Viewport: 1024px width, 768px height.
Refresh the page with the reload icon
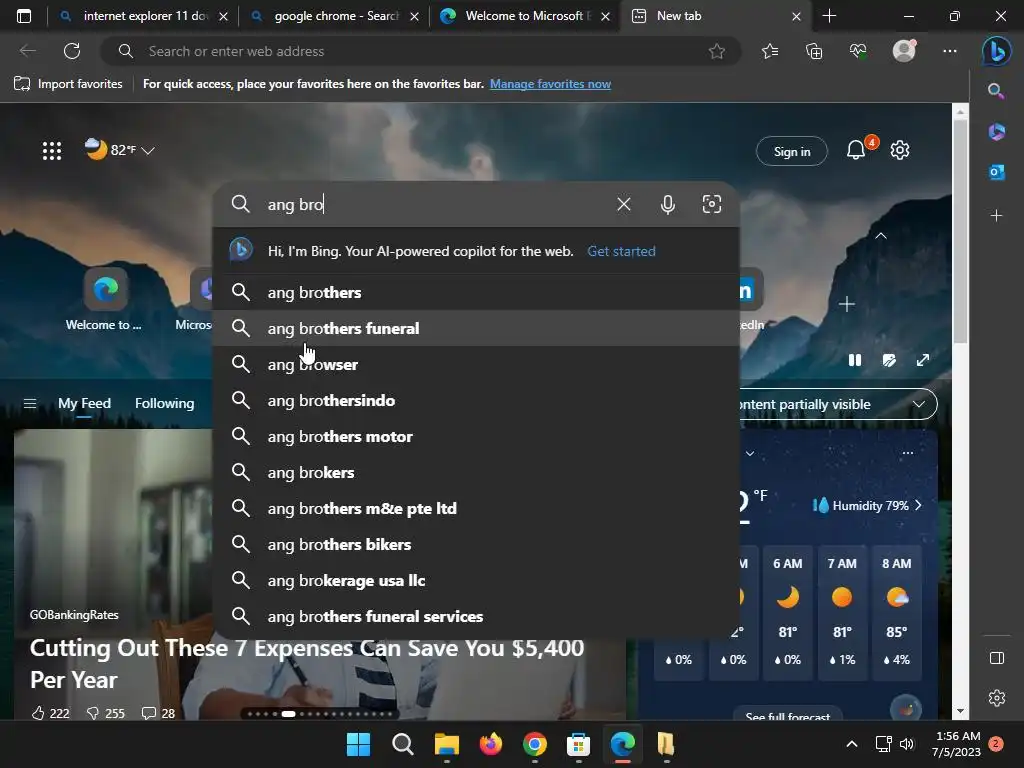[x=72, y=51]
